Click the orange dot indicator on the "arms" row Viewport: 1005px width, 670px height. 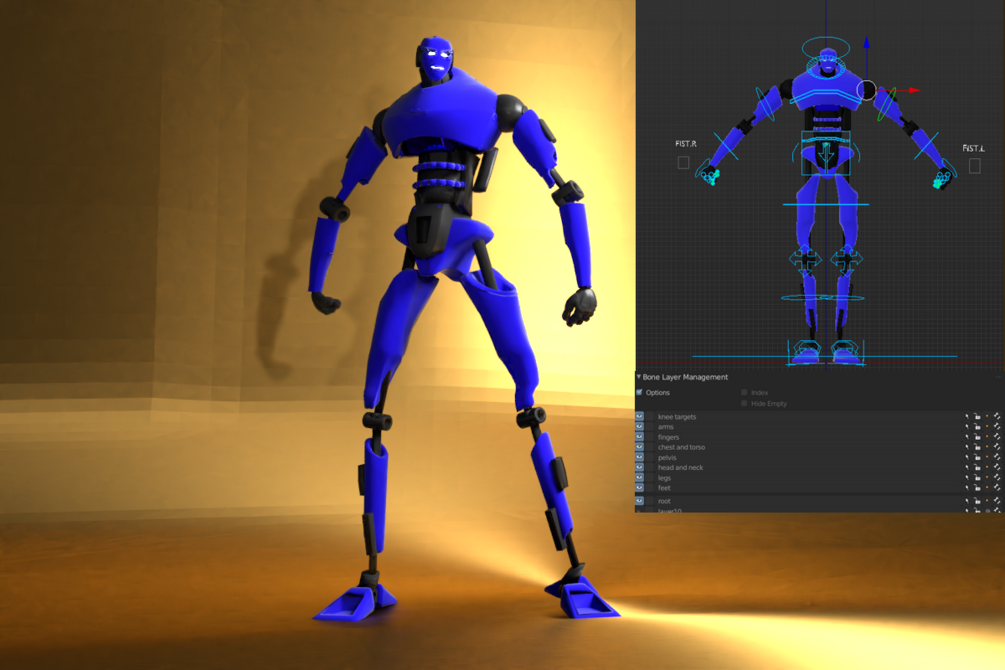[987, 427]
